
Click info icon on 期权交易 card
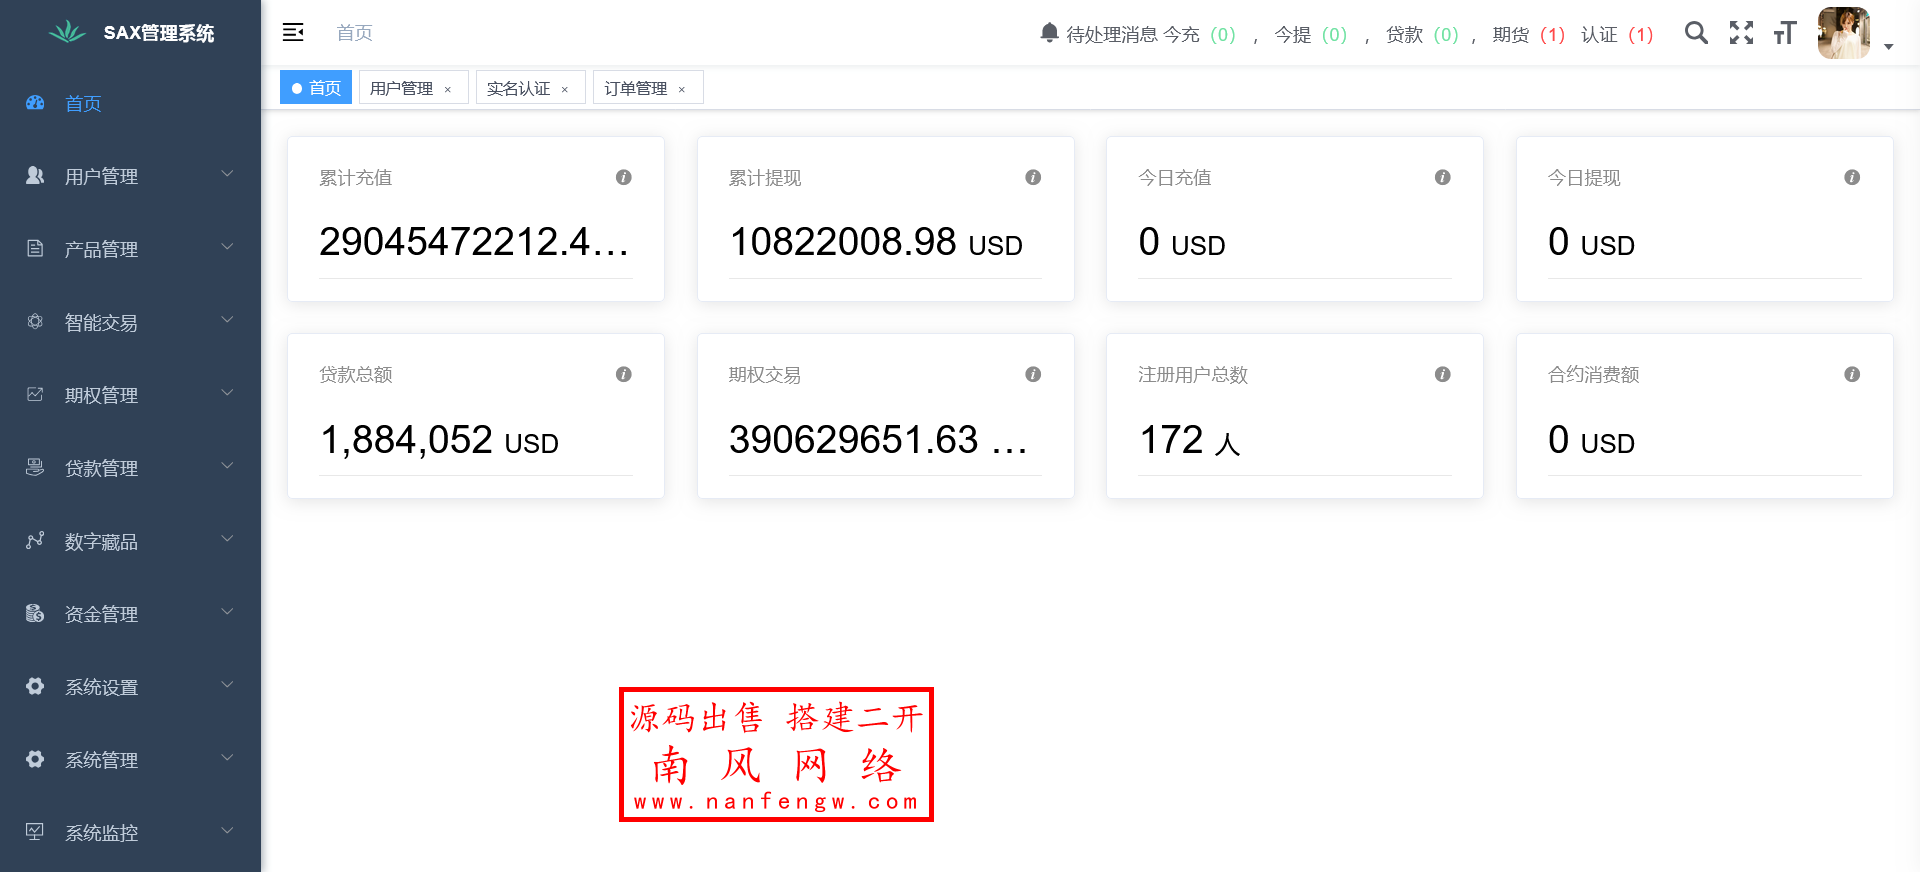[1033, 374]
